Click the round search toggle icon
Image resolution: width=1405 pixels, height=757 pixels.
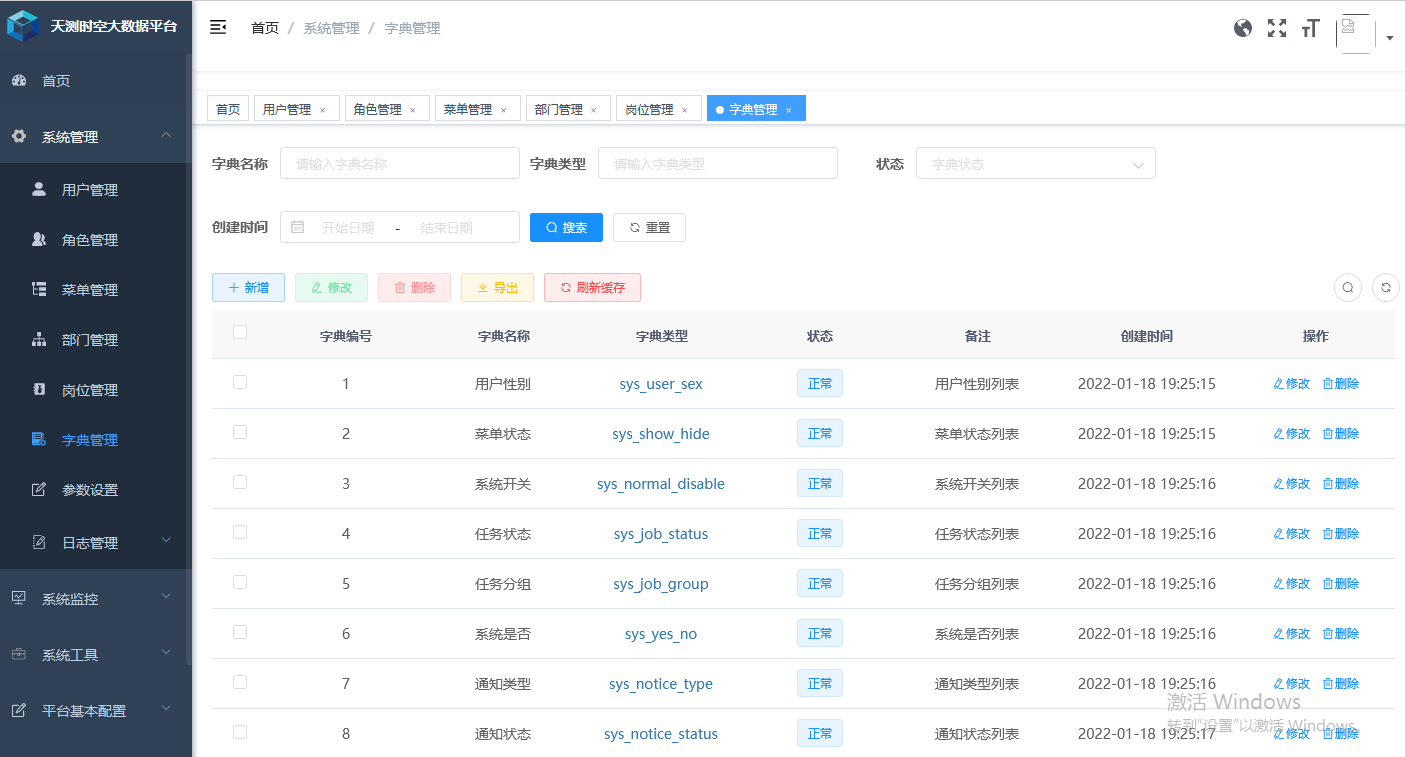point(1348,288)
